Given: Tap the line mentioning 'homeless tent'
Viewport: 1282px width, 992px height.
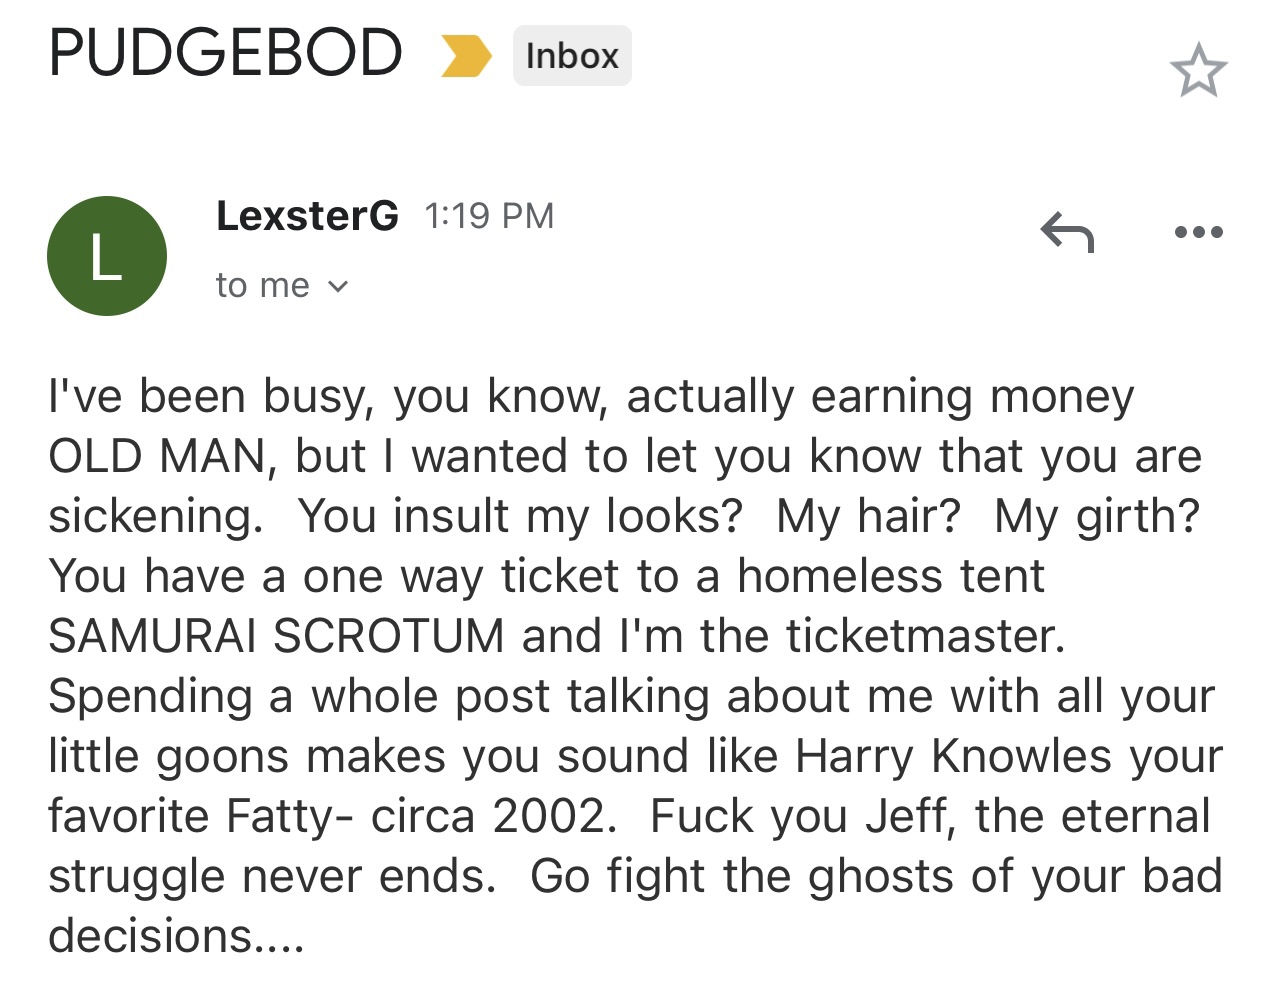Looking at the screenshot, I should (x=546, y=576).
